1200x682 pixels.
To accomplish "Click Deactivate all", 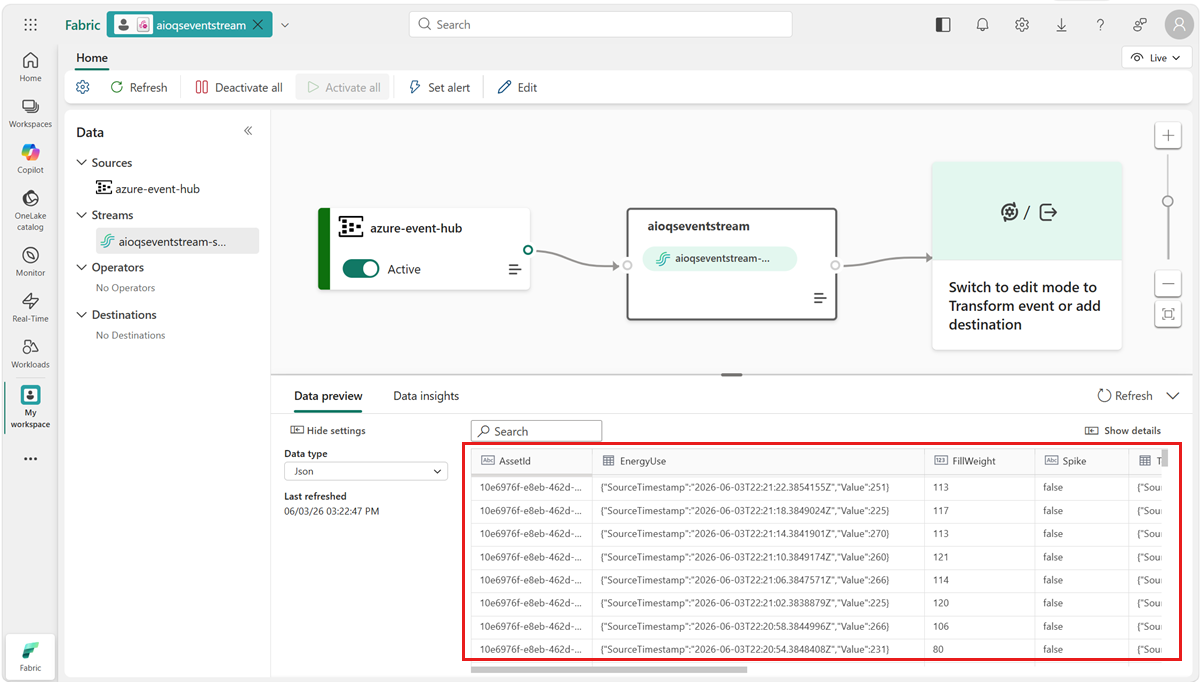I will [239, 87].
